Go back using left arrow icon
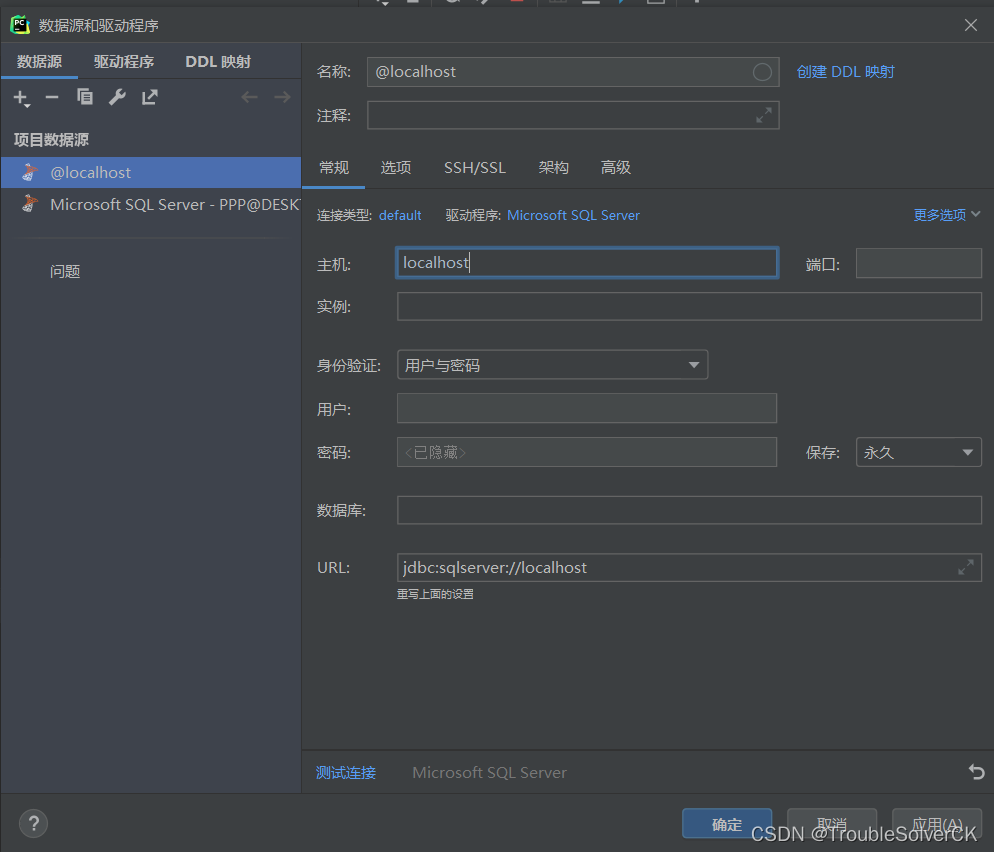Image resolution: width=994 pixels, height=852 pixels. pyautogui.click(x=249, y=97)
